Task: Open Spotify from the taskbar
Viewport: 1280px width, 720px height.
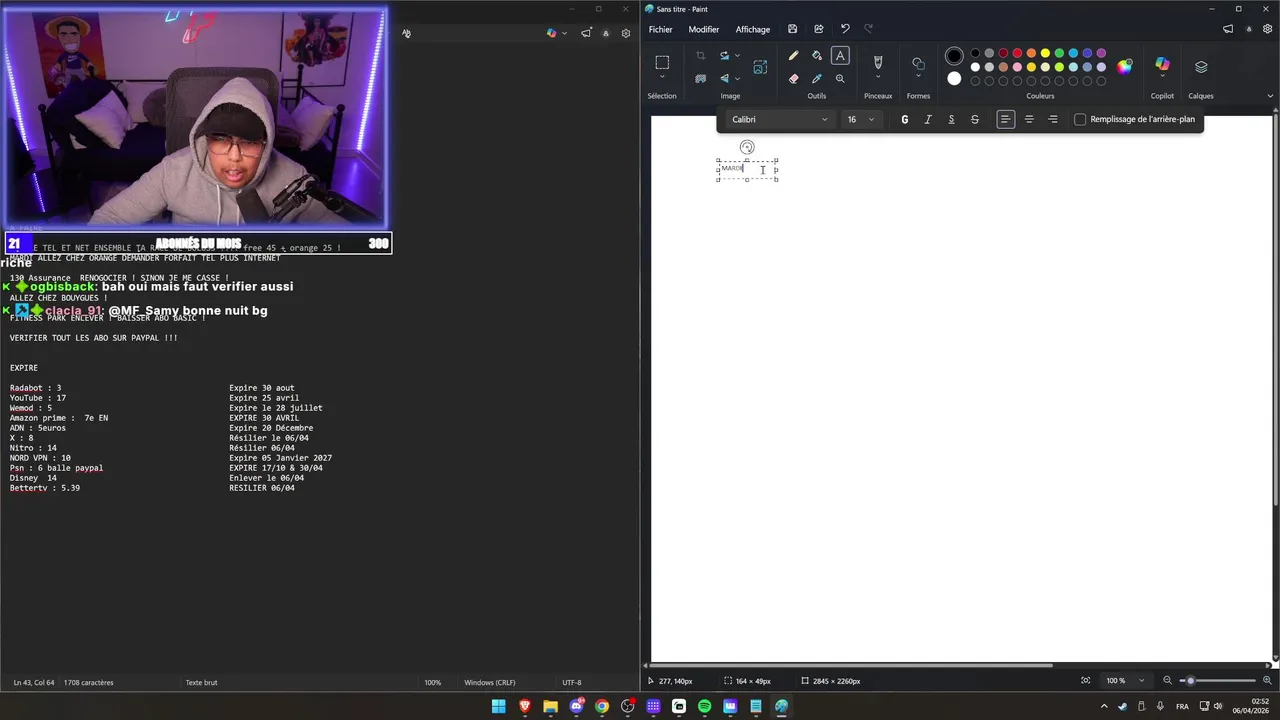Action: tap(704, 706)
